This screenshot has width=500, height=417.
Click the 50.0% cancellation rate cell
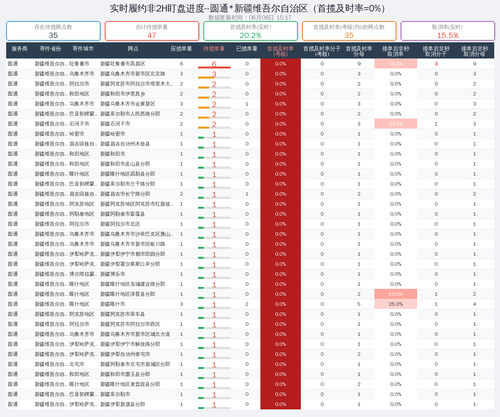[x=396, y=294]
